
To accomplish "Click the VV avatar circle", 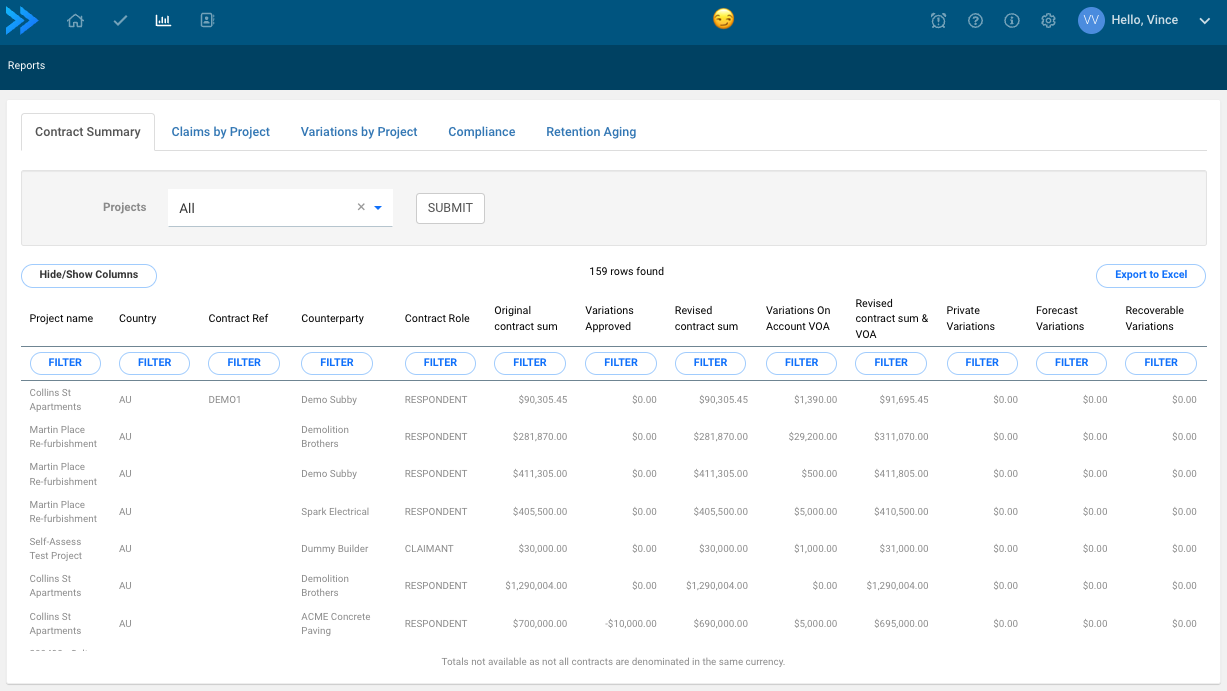I will point(1091,20).
